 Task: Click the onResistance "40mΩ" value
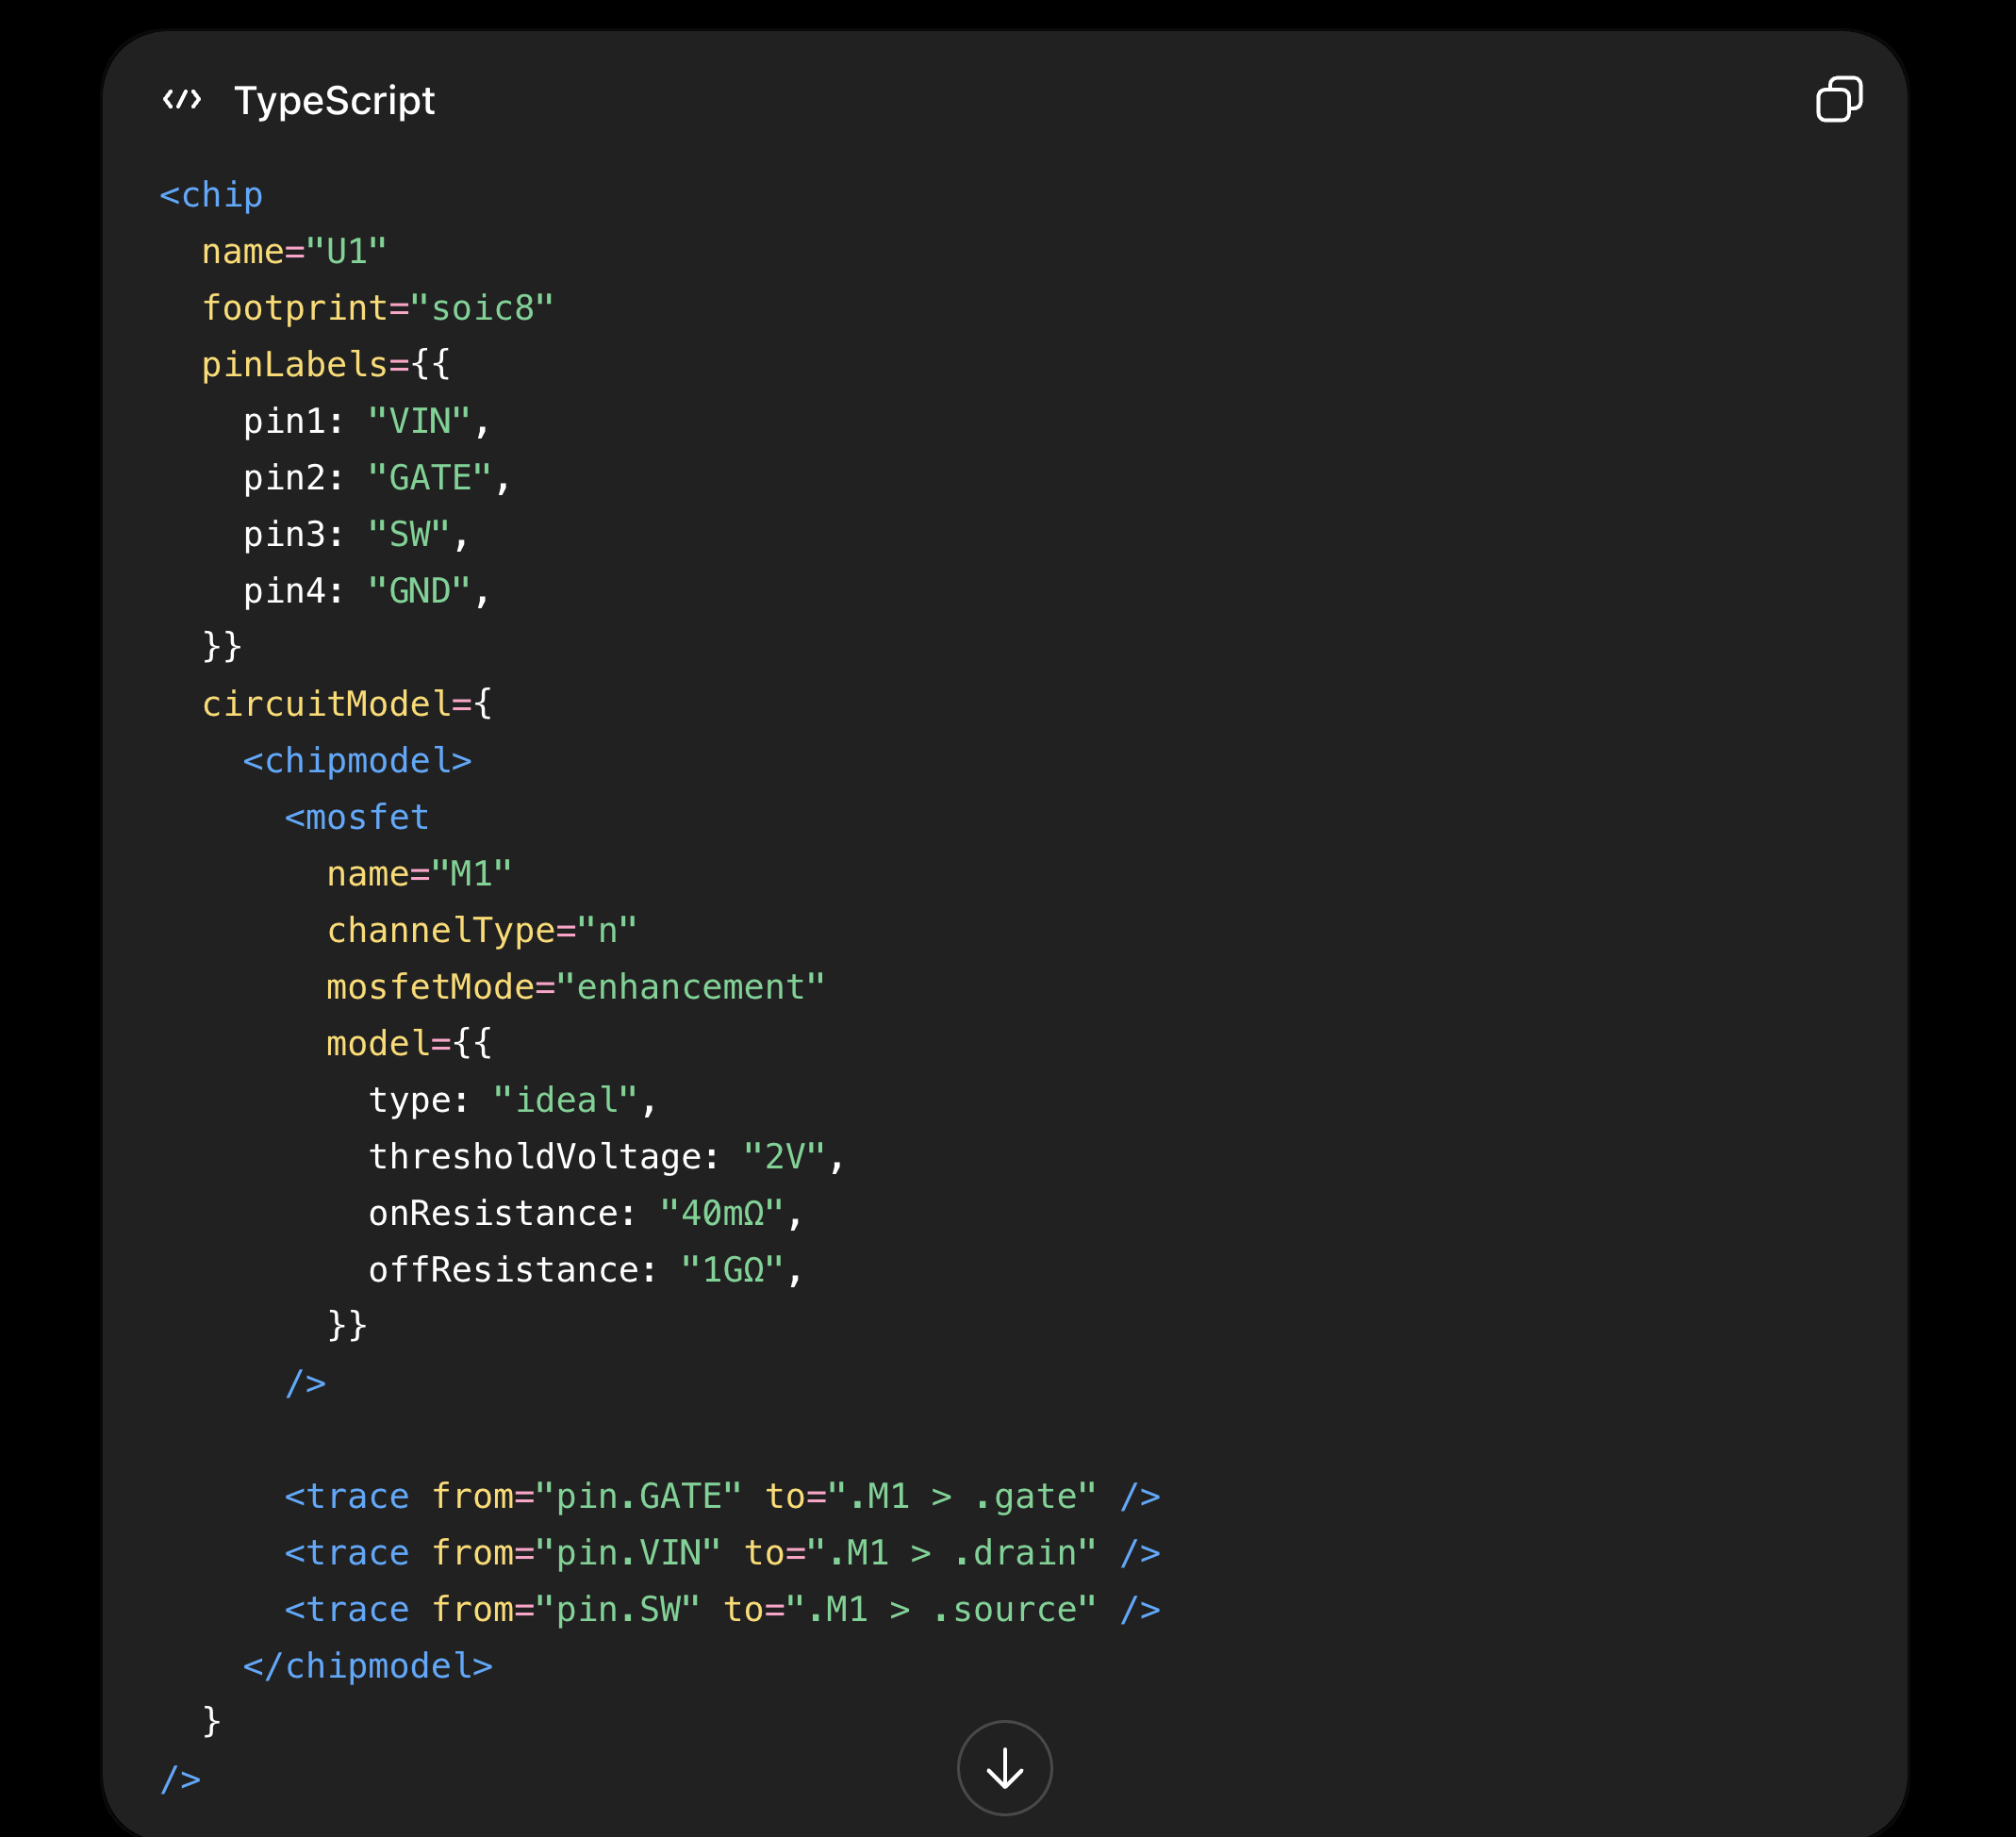pyautogui.click(x=722, y=1213)
